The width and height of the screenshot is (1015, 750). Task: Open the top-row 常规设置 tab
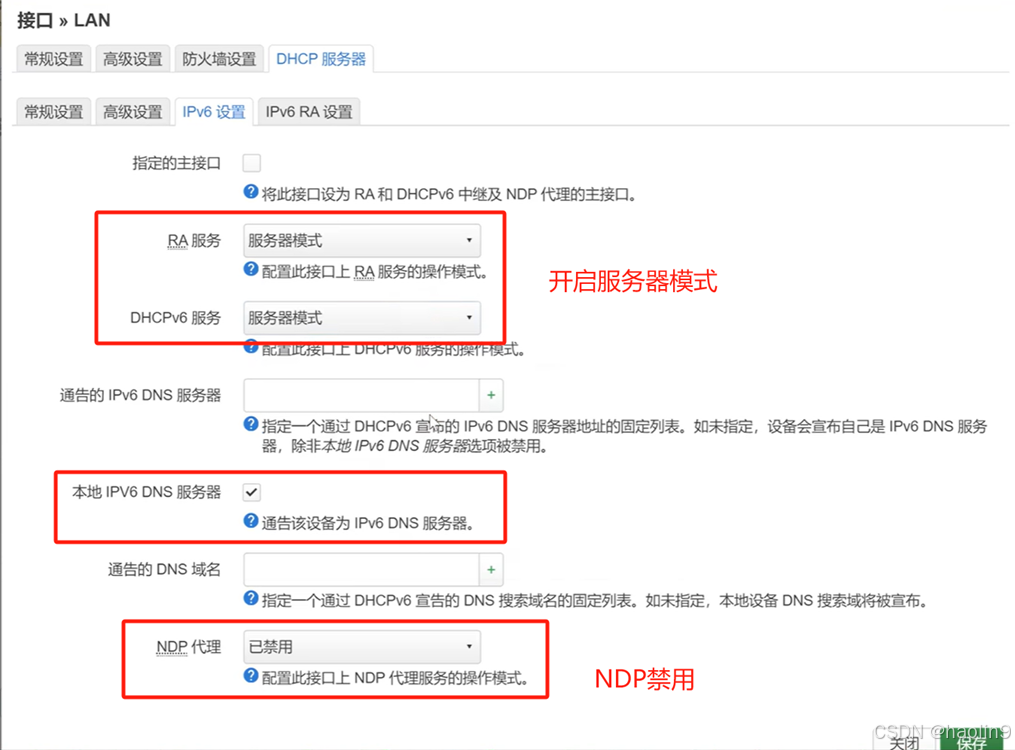pyautogui.click(x=54, y=59)
